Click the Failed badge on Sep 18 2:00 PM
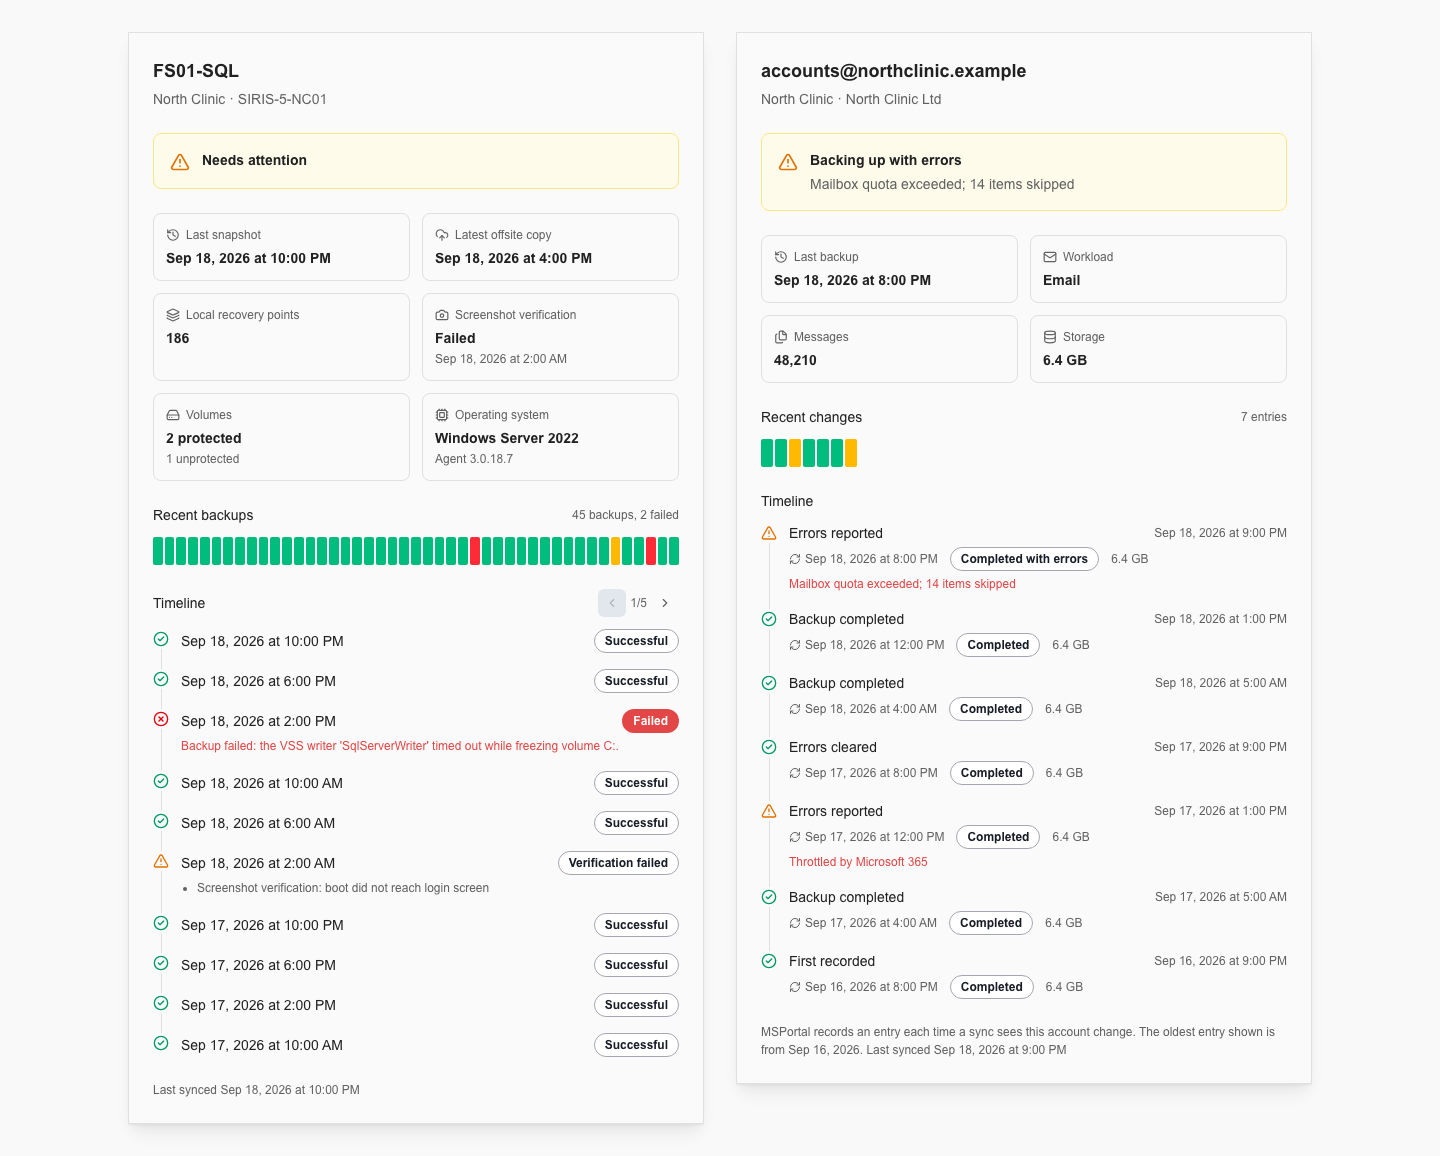The height and width of the screenshot is (1156, 1440). 650,721
